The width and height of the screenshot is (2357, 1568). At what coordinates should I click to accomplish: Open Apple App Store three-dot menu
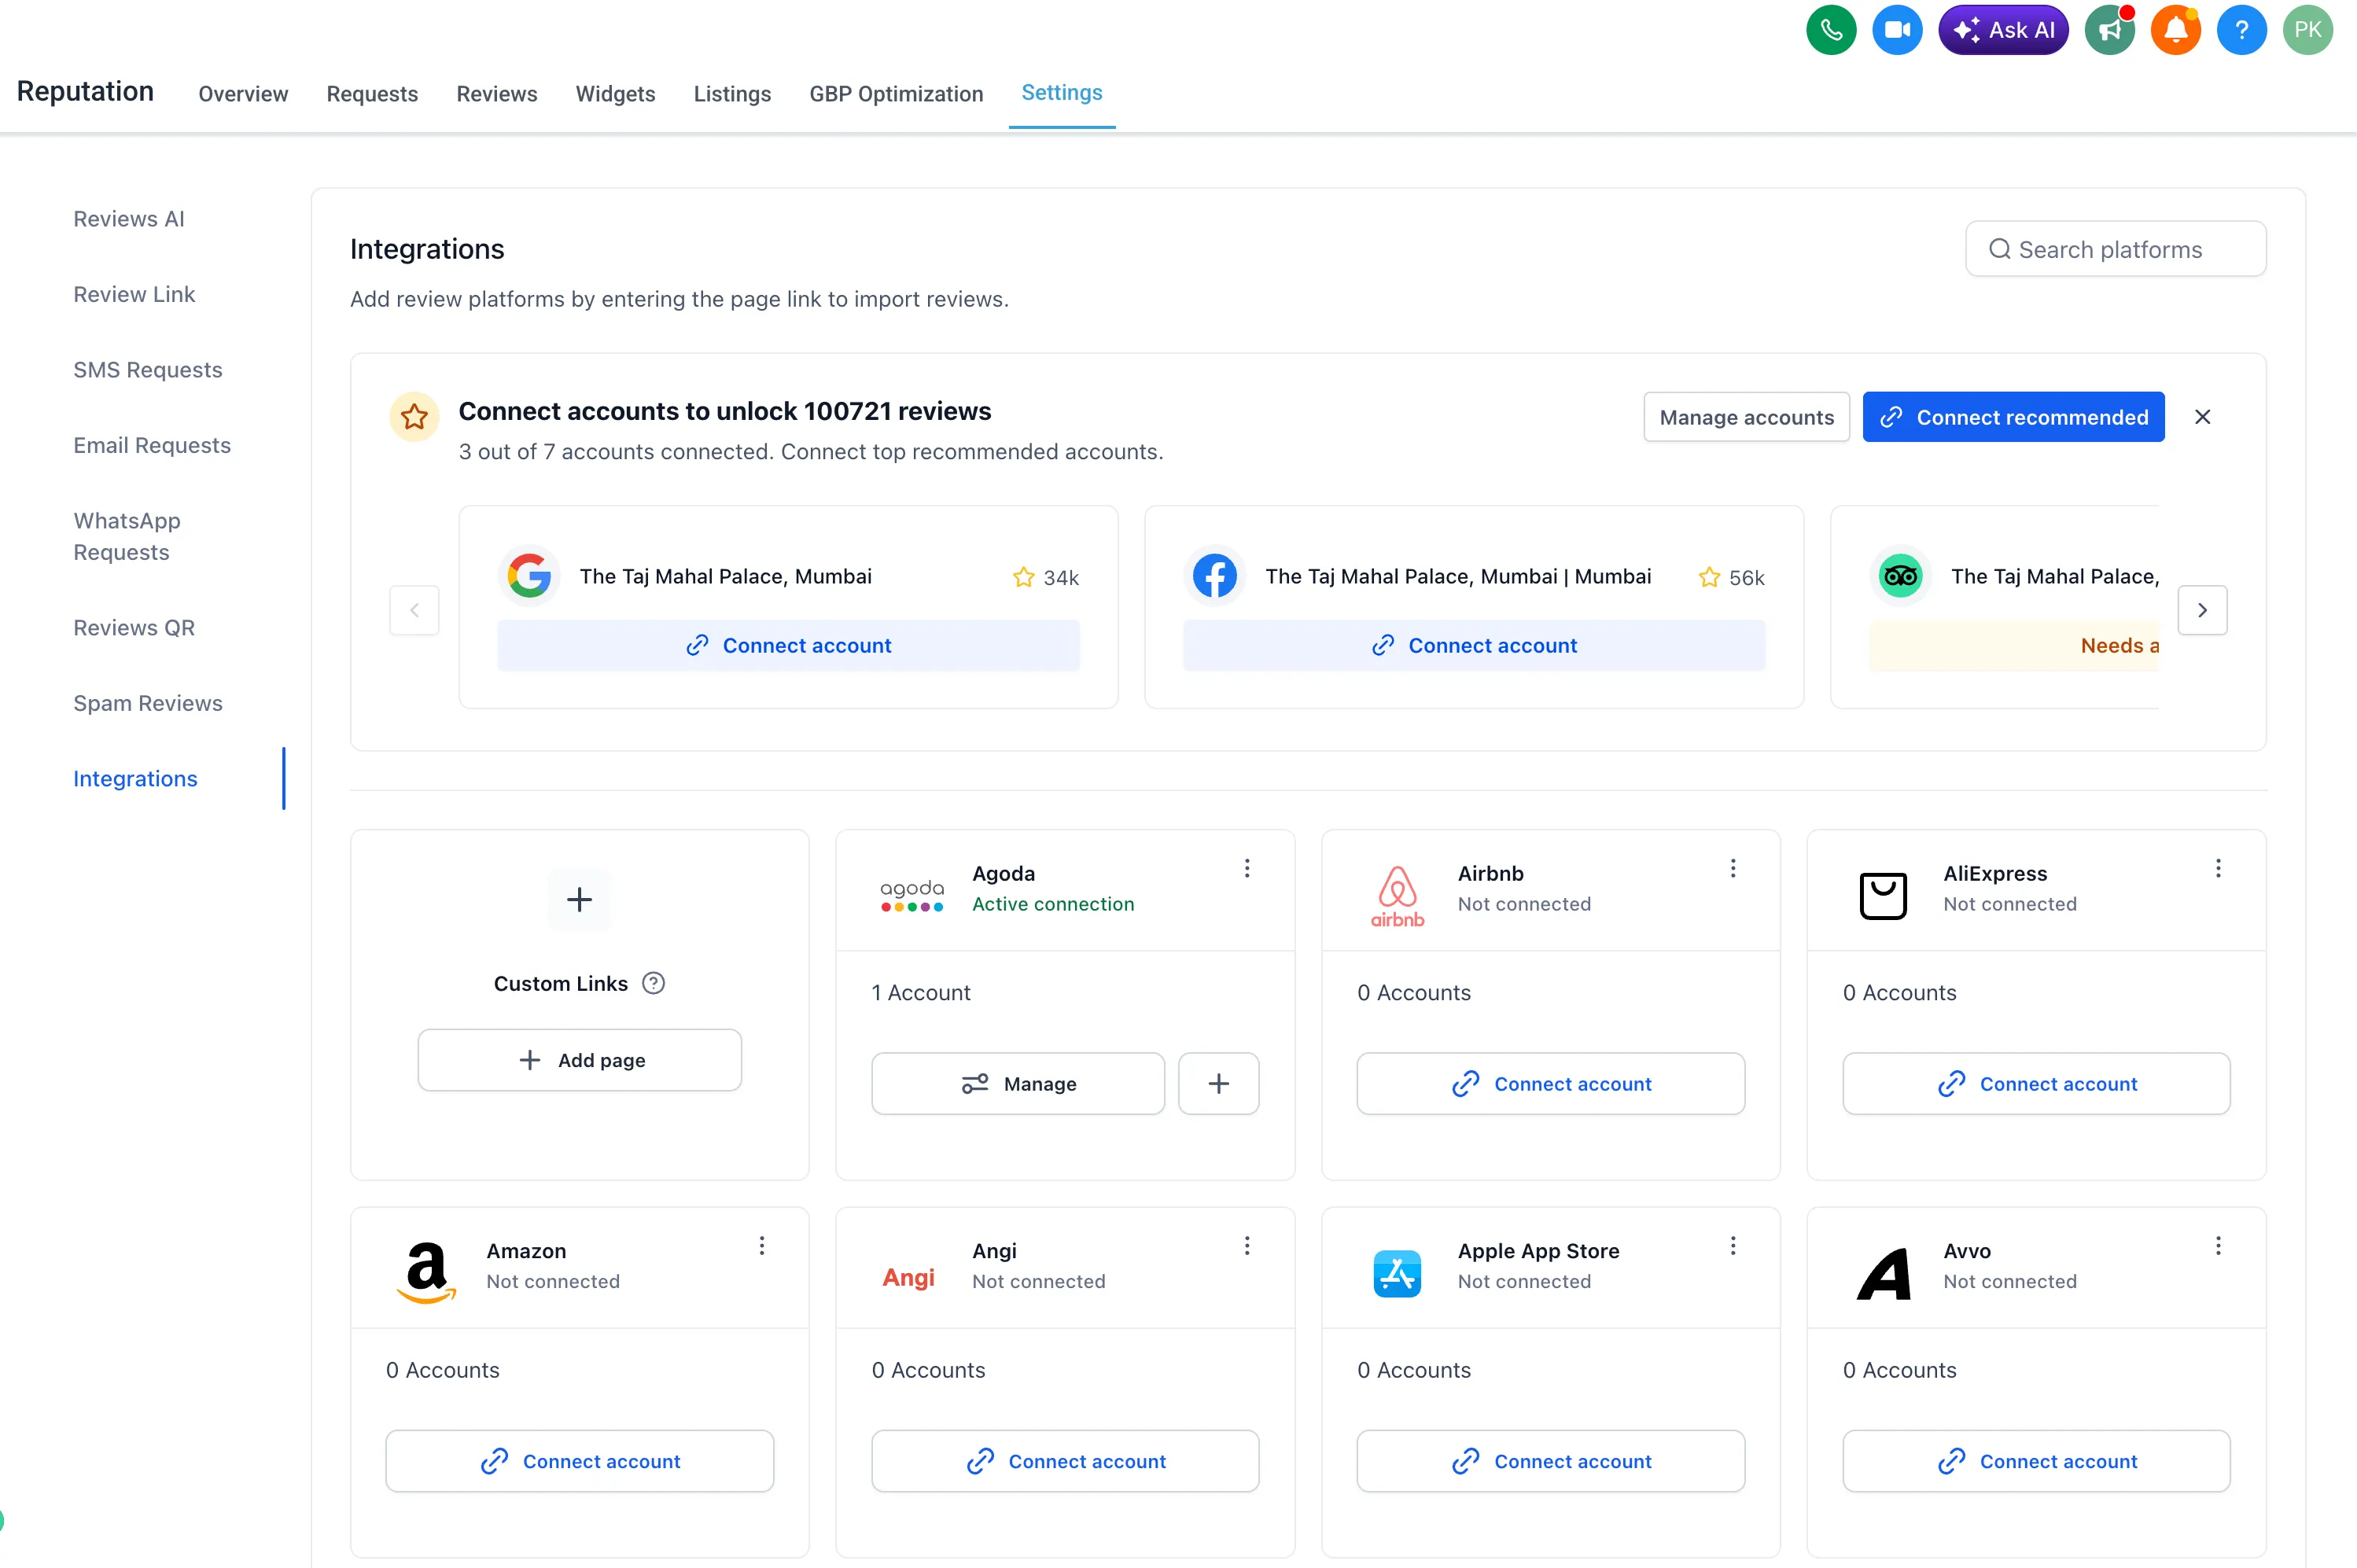pos(1733,1245)
